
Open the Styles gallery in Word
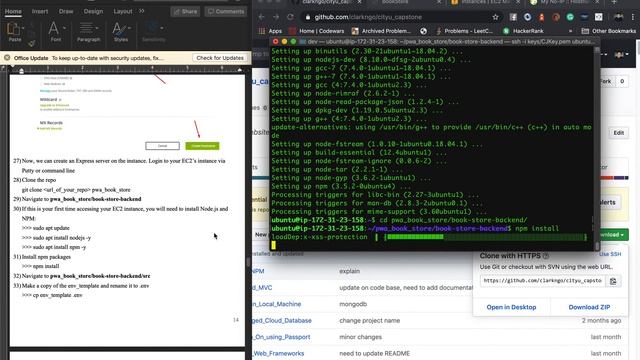tap(121, 32)
